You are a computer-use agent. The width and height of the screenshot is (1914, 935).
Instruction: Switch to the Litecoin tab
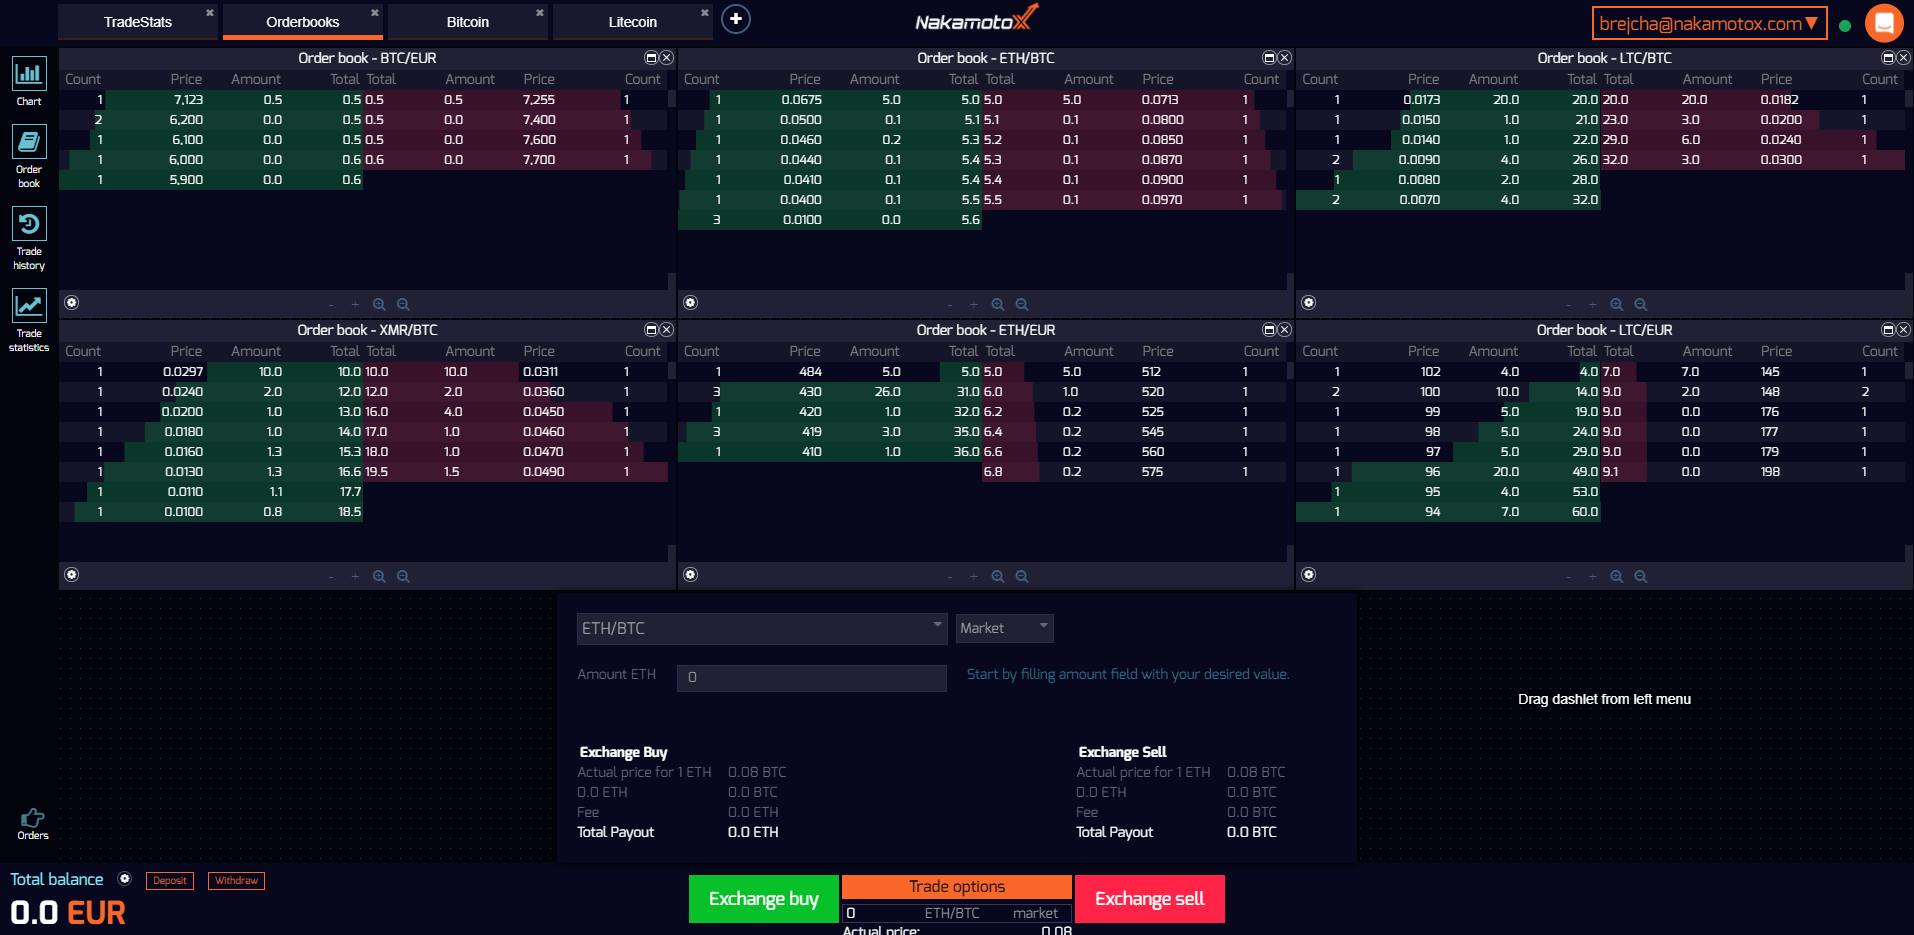click(633, 22)
